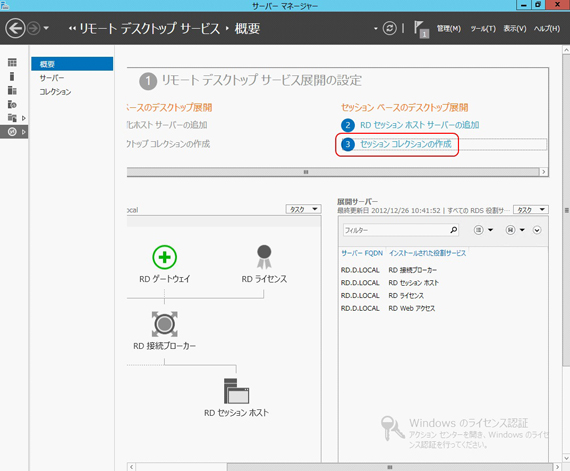Expand Remote Desktop Services sidebar arrow

point(24,132)
